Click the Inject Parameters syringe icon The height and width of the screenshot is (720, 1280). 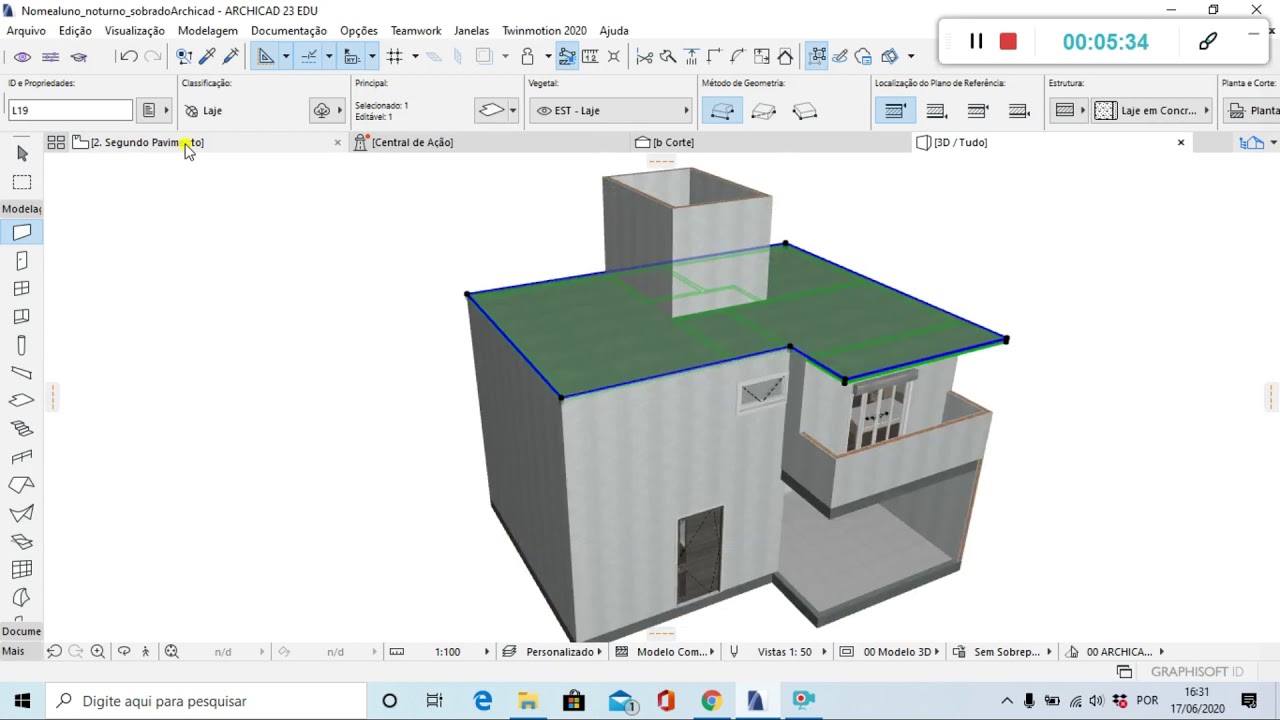pyautogui.click(x=231, y=56)
